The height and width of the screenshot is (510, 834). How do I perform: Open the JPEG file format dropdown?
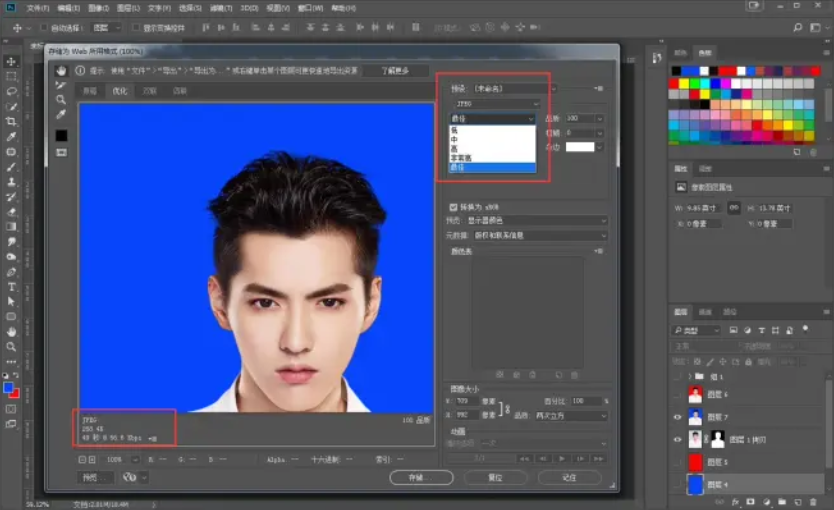pos(496,103)
